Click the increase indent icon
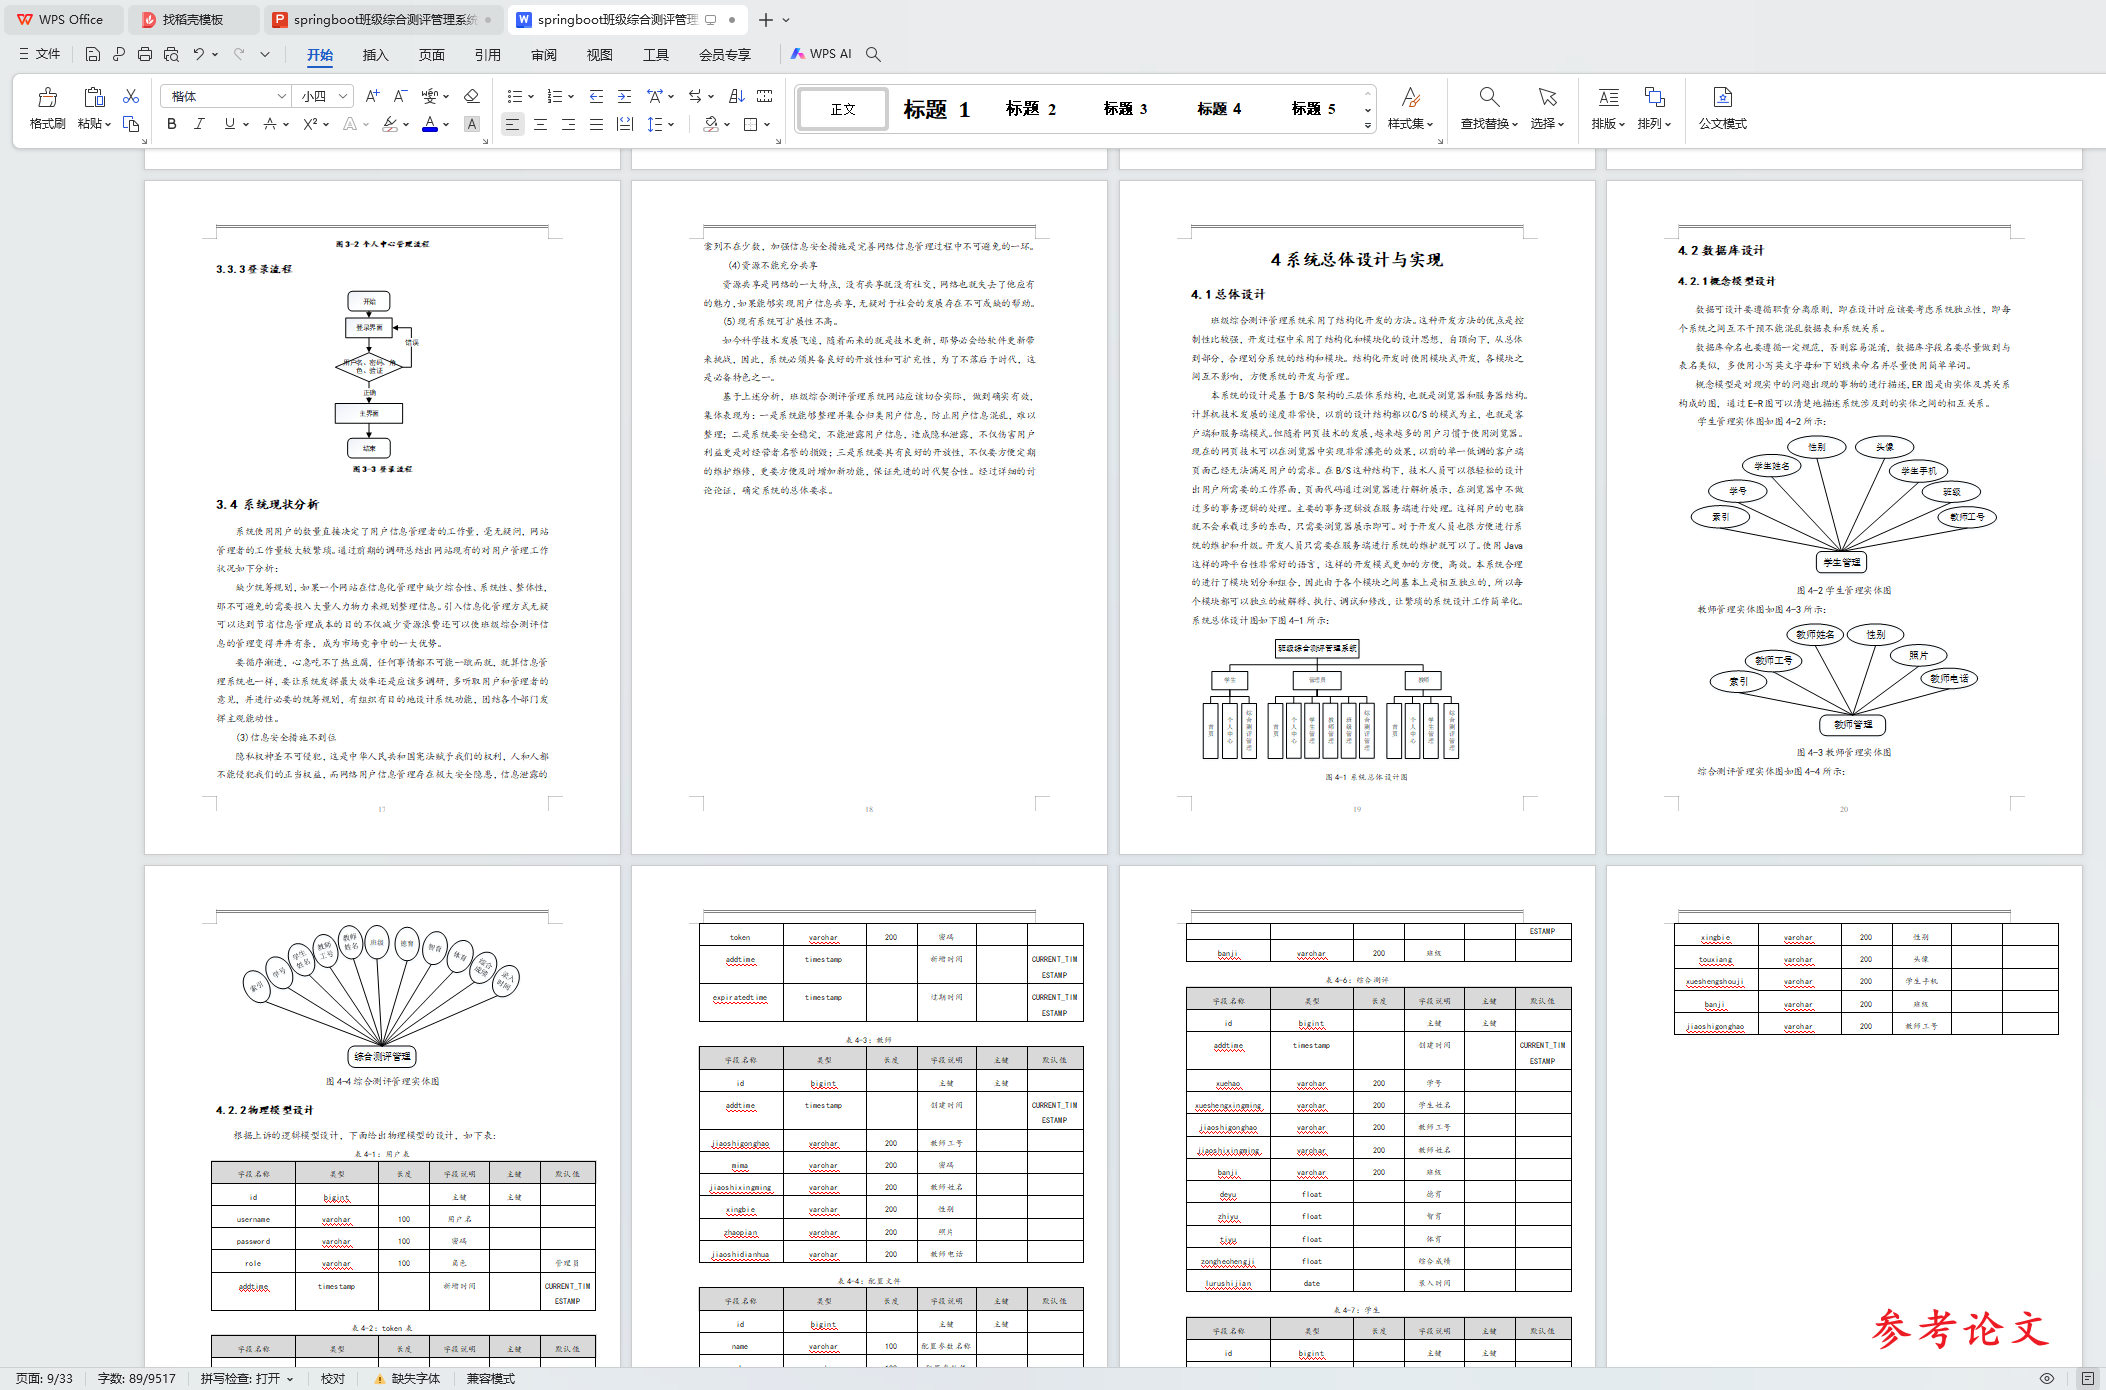Image resolution: width=2106 pixels, height=1390 pixels. pos(624,96)
